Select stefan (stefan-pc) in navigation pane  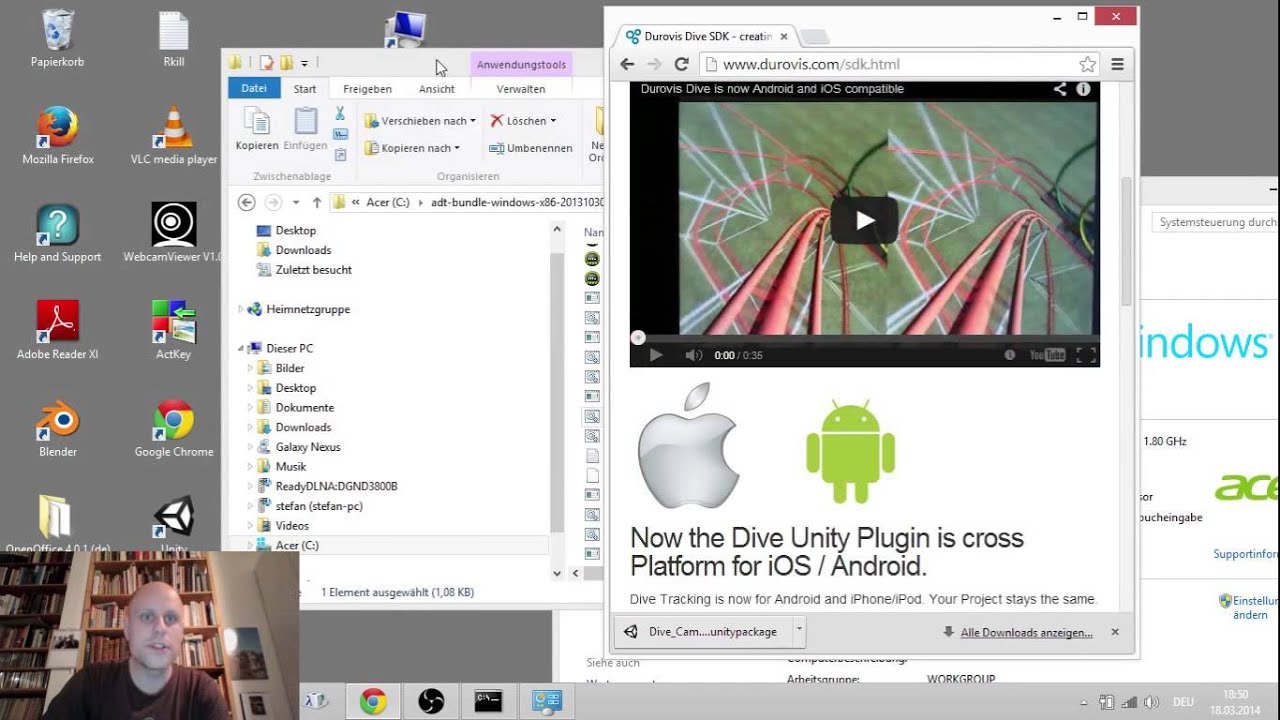tap(318, 506)
